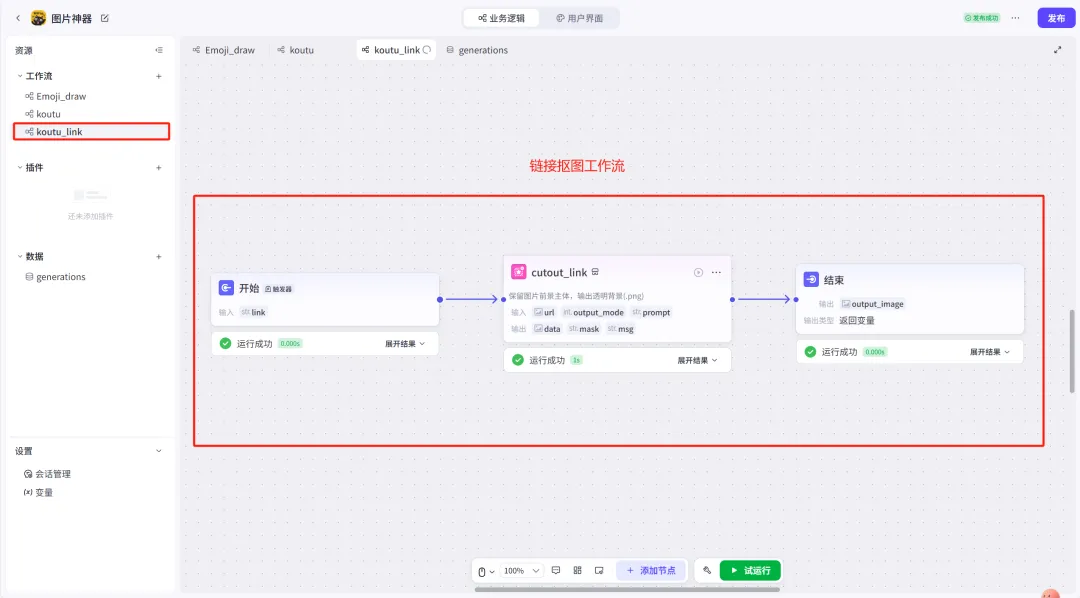Open the 100% zoom level dropdown

pos(521,570)
